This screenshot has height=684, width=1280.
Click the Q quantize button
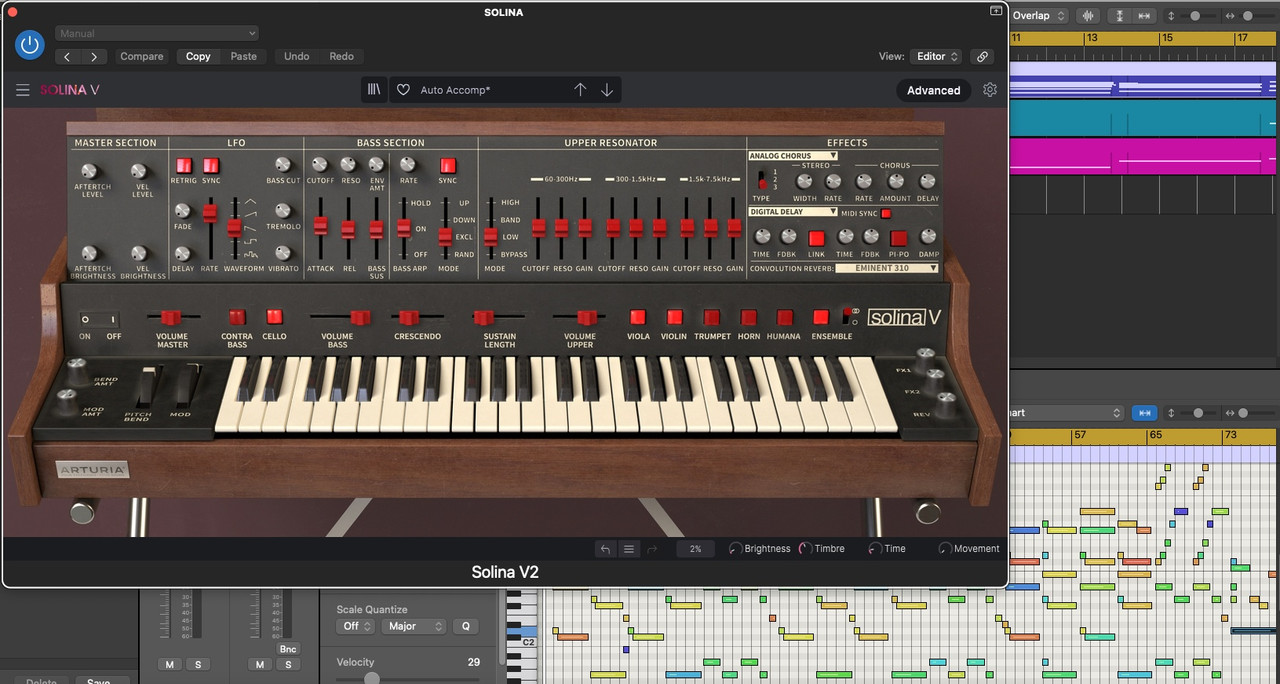pos(465,626)
